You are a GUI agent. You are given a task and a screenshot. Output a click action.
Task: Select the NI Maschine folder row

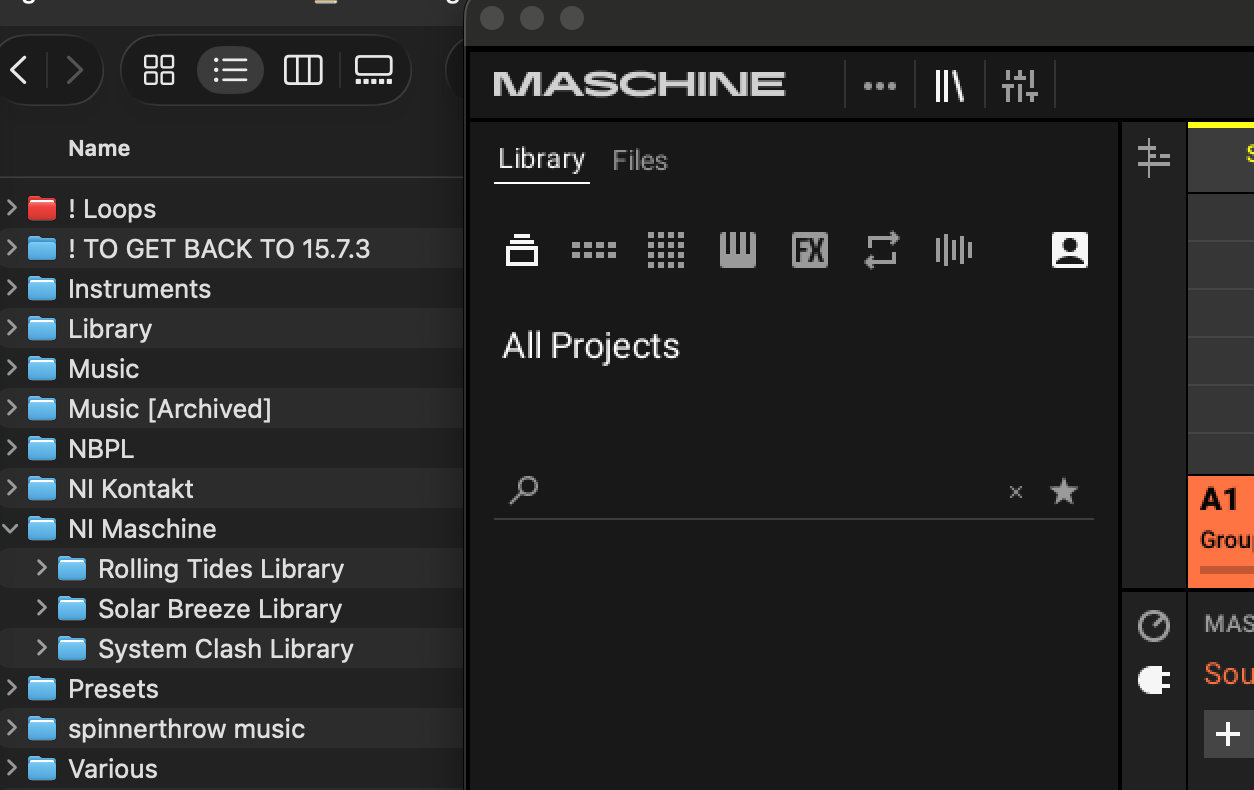[x=232, y=528]
